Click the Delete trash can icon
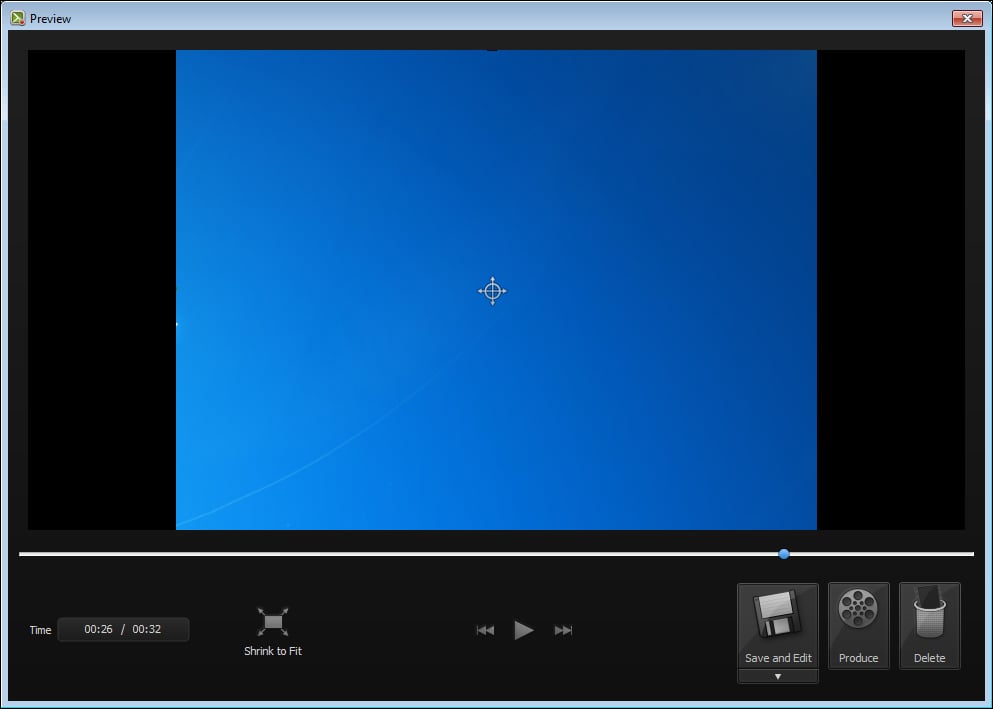993x709 pixels. tap(929, 612)
